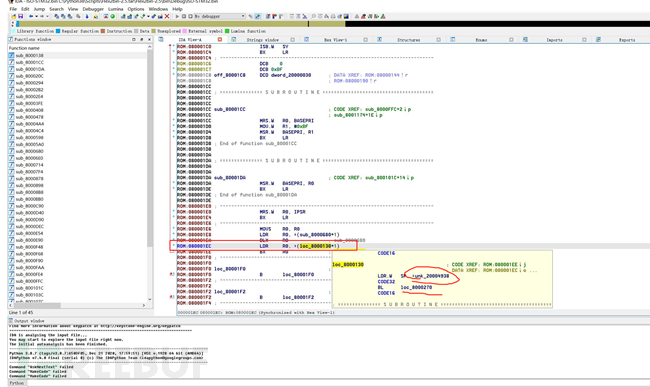Viewport: 650px width, 387px height.
Task: Open the Windows menu
Action: 158,9
